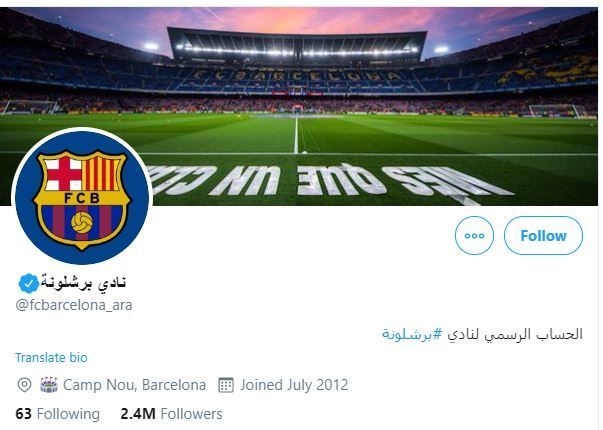
Task: Click the @fcbarcelona_ara handle text
Action: 74,305
